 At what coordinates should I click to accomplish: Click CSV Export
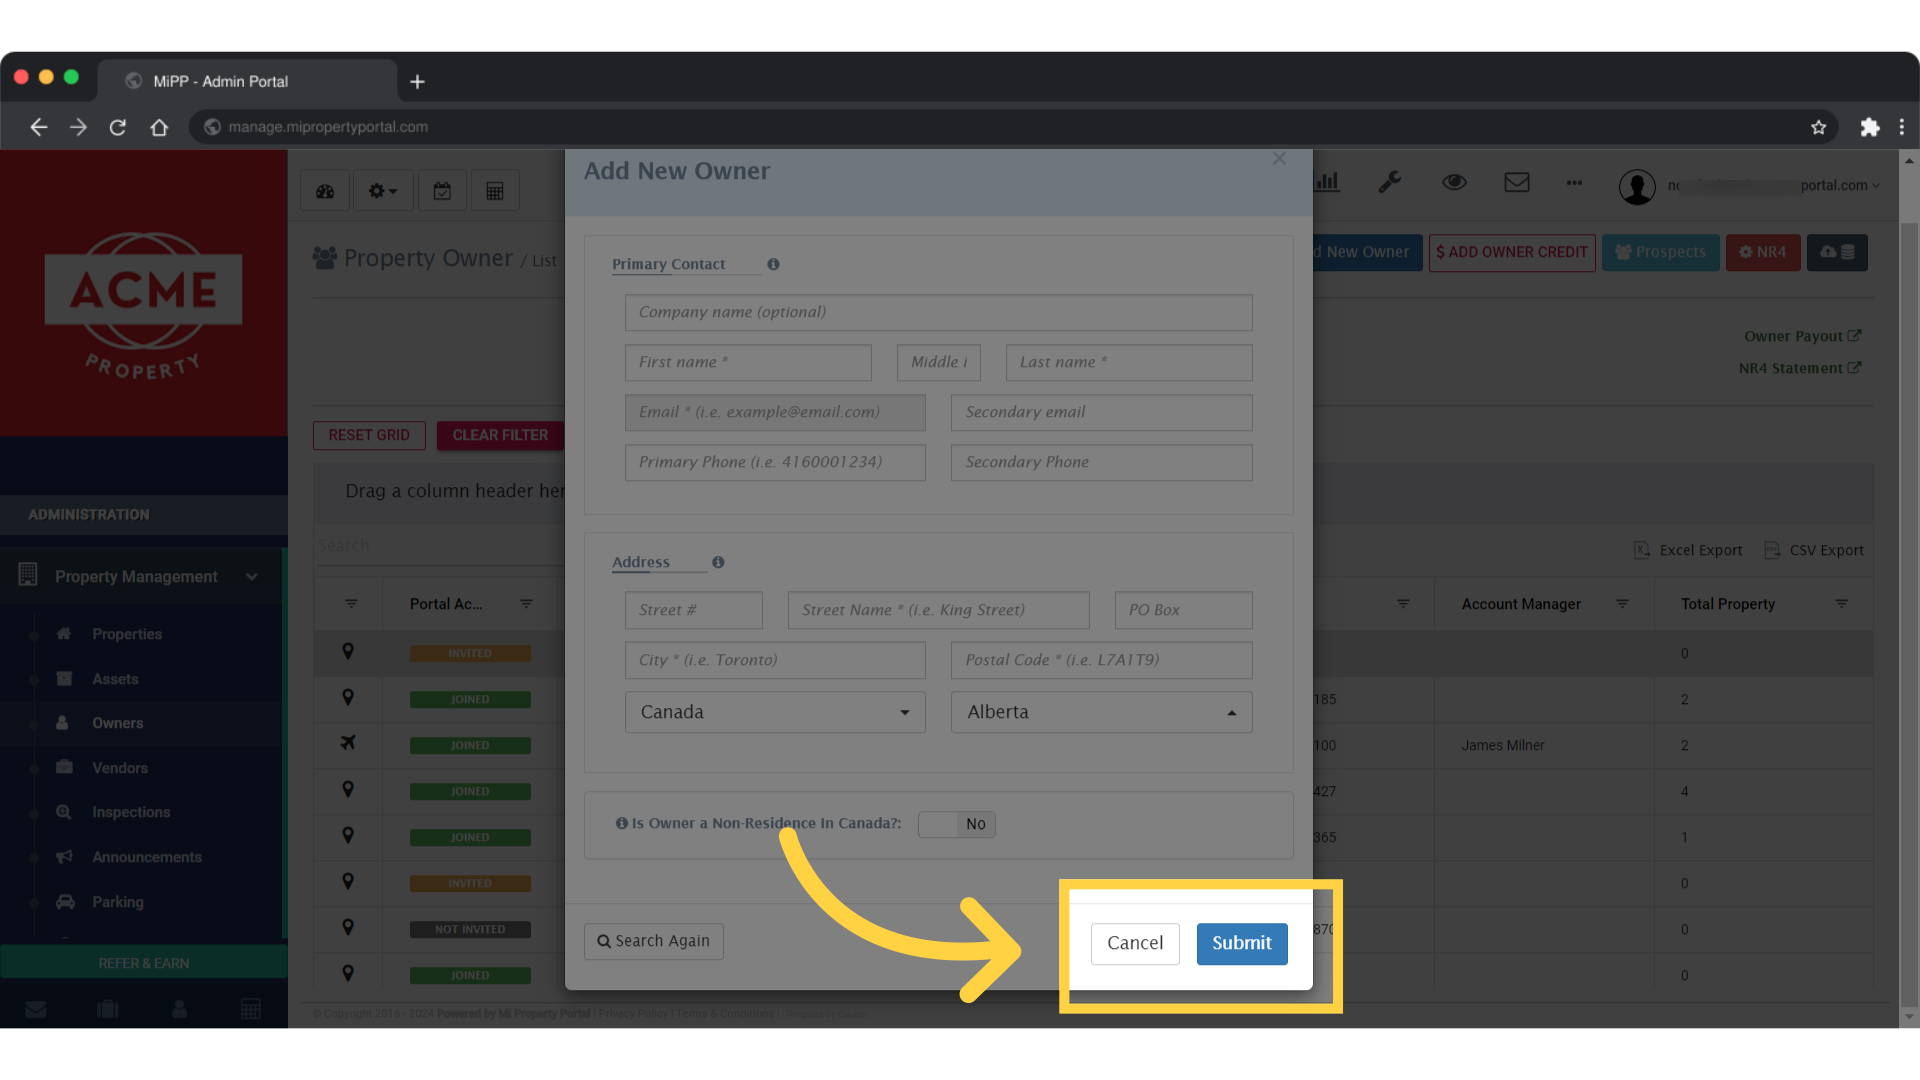coord(1814,550)
